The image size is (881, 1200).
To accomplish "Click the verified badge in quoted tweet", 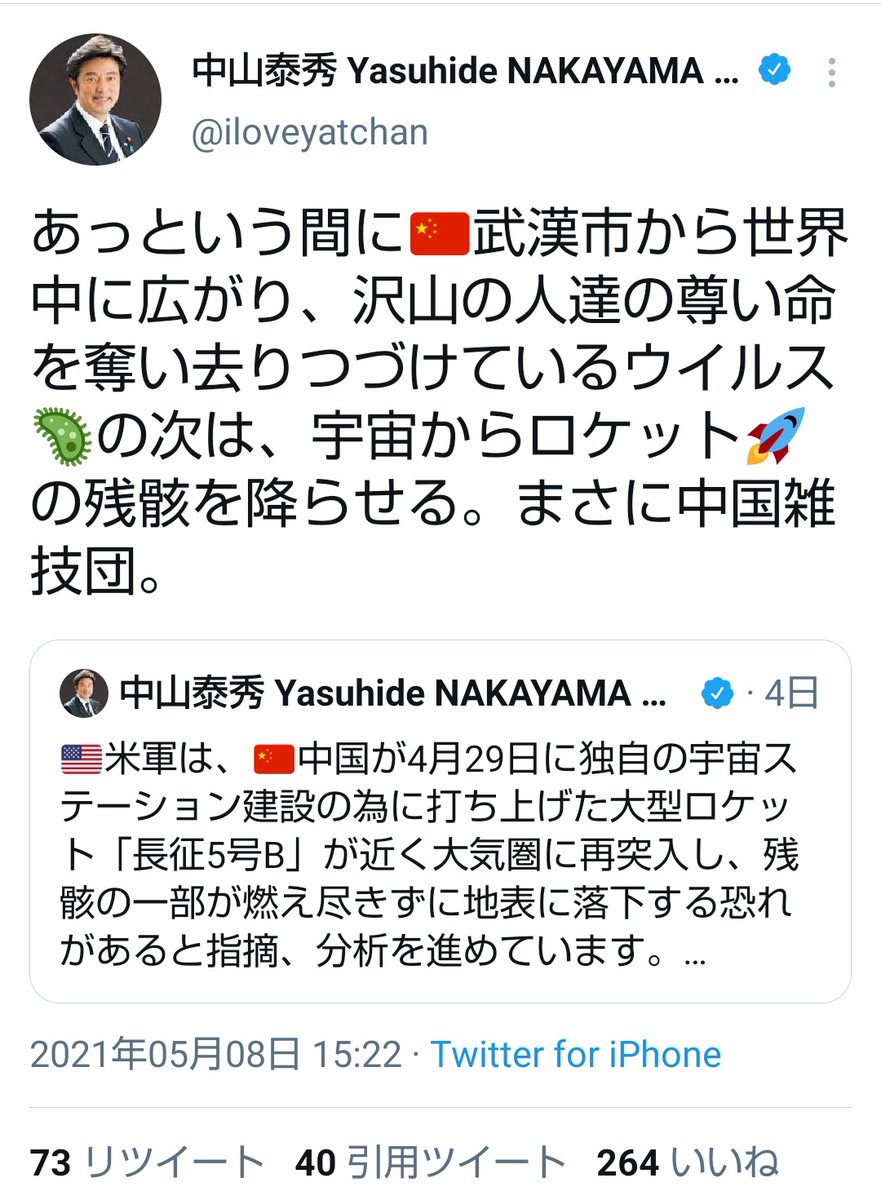I will tap(716, 693).
